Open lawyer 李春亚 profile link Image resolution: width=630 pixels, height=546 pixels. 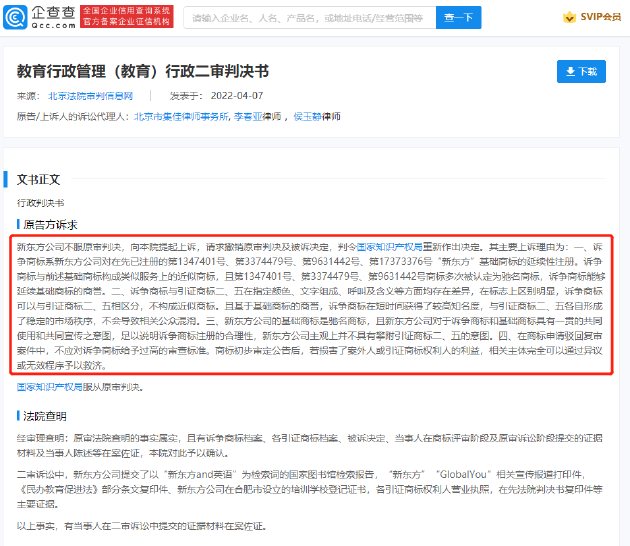click(x=248, y=117)
